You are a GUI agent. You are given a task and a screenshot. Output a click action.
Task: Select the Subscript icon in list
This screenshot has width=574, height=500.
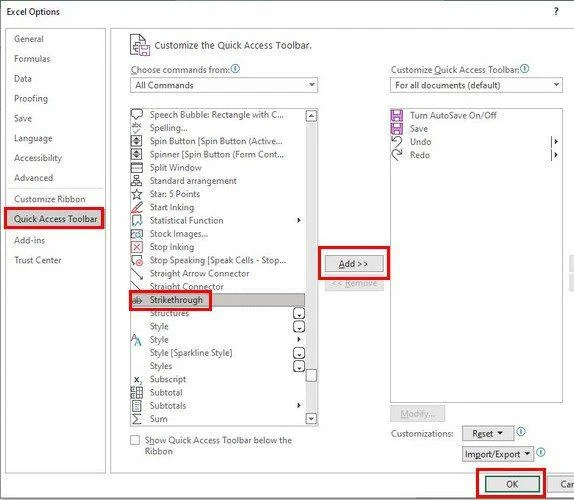click(137, 379)
